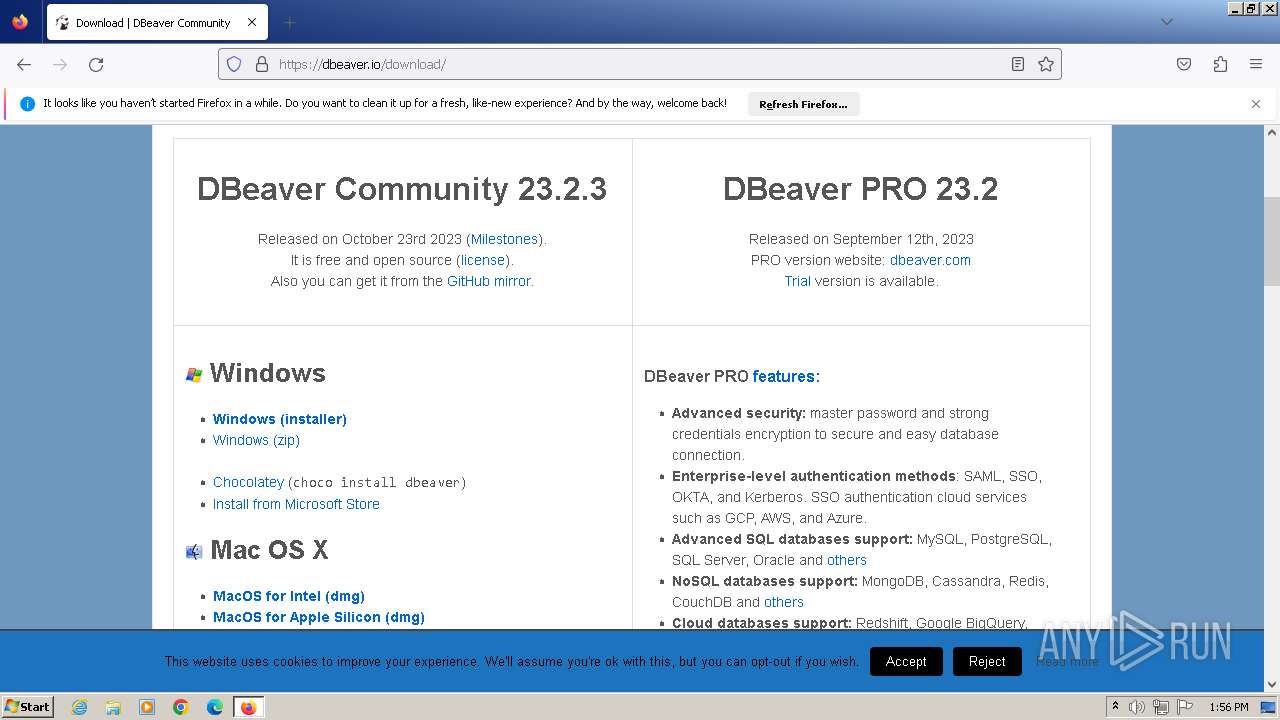The width and height of the screenshot is (1280, 720).
Task: Launch Internet Explorer from taskbar
Action: point(80,707)
